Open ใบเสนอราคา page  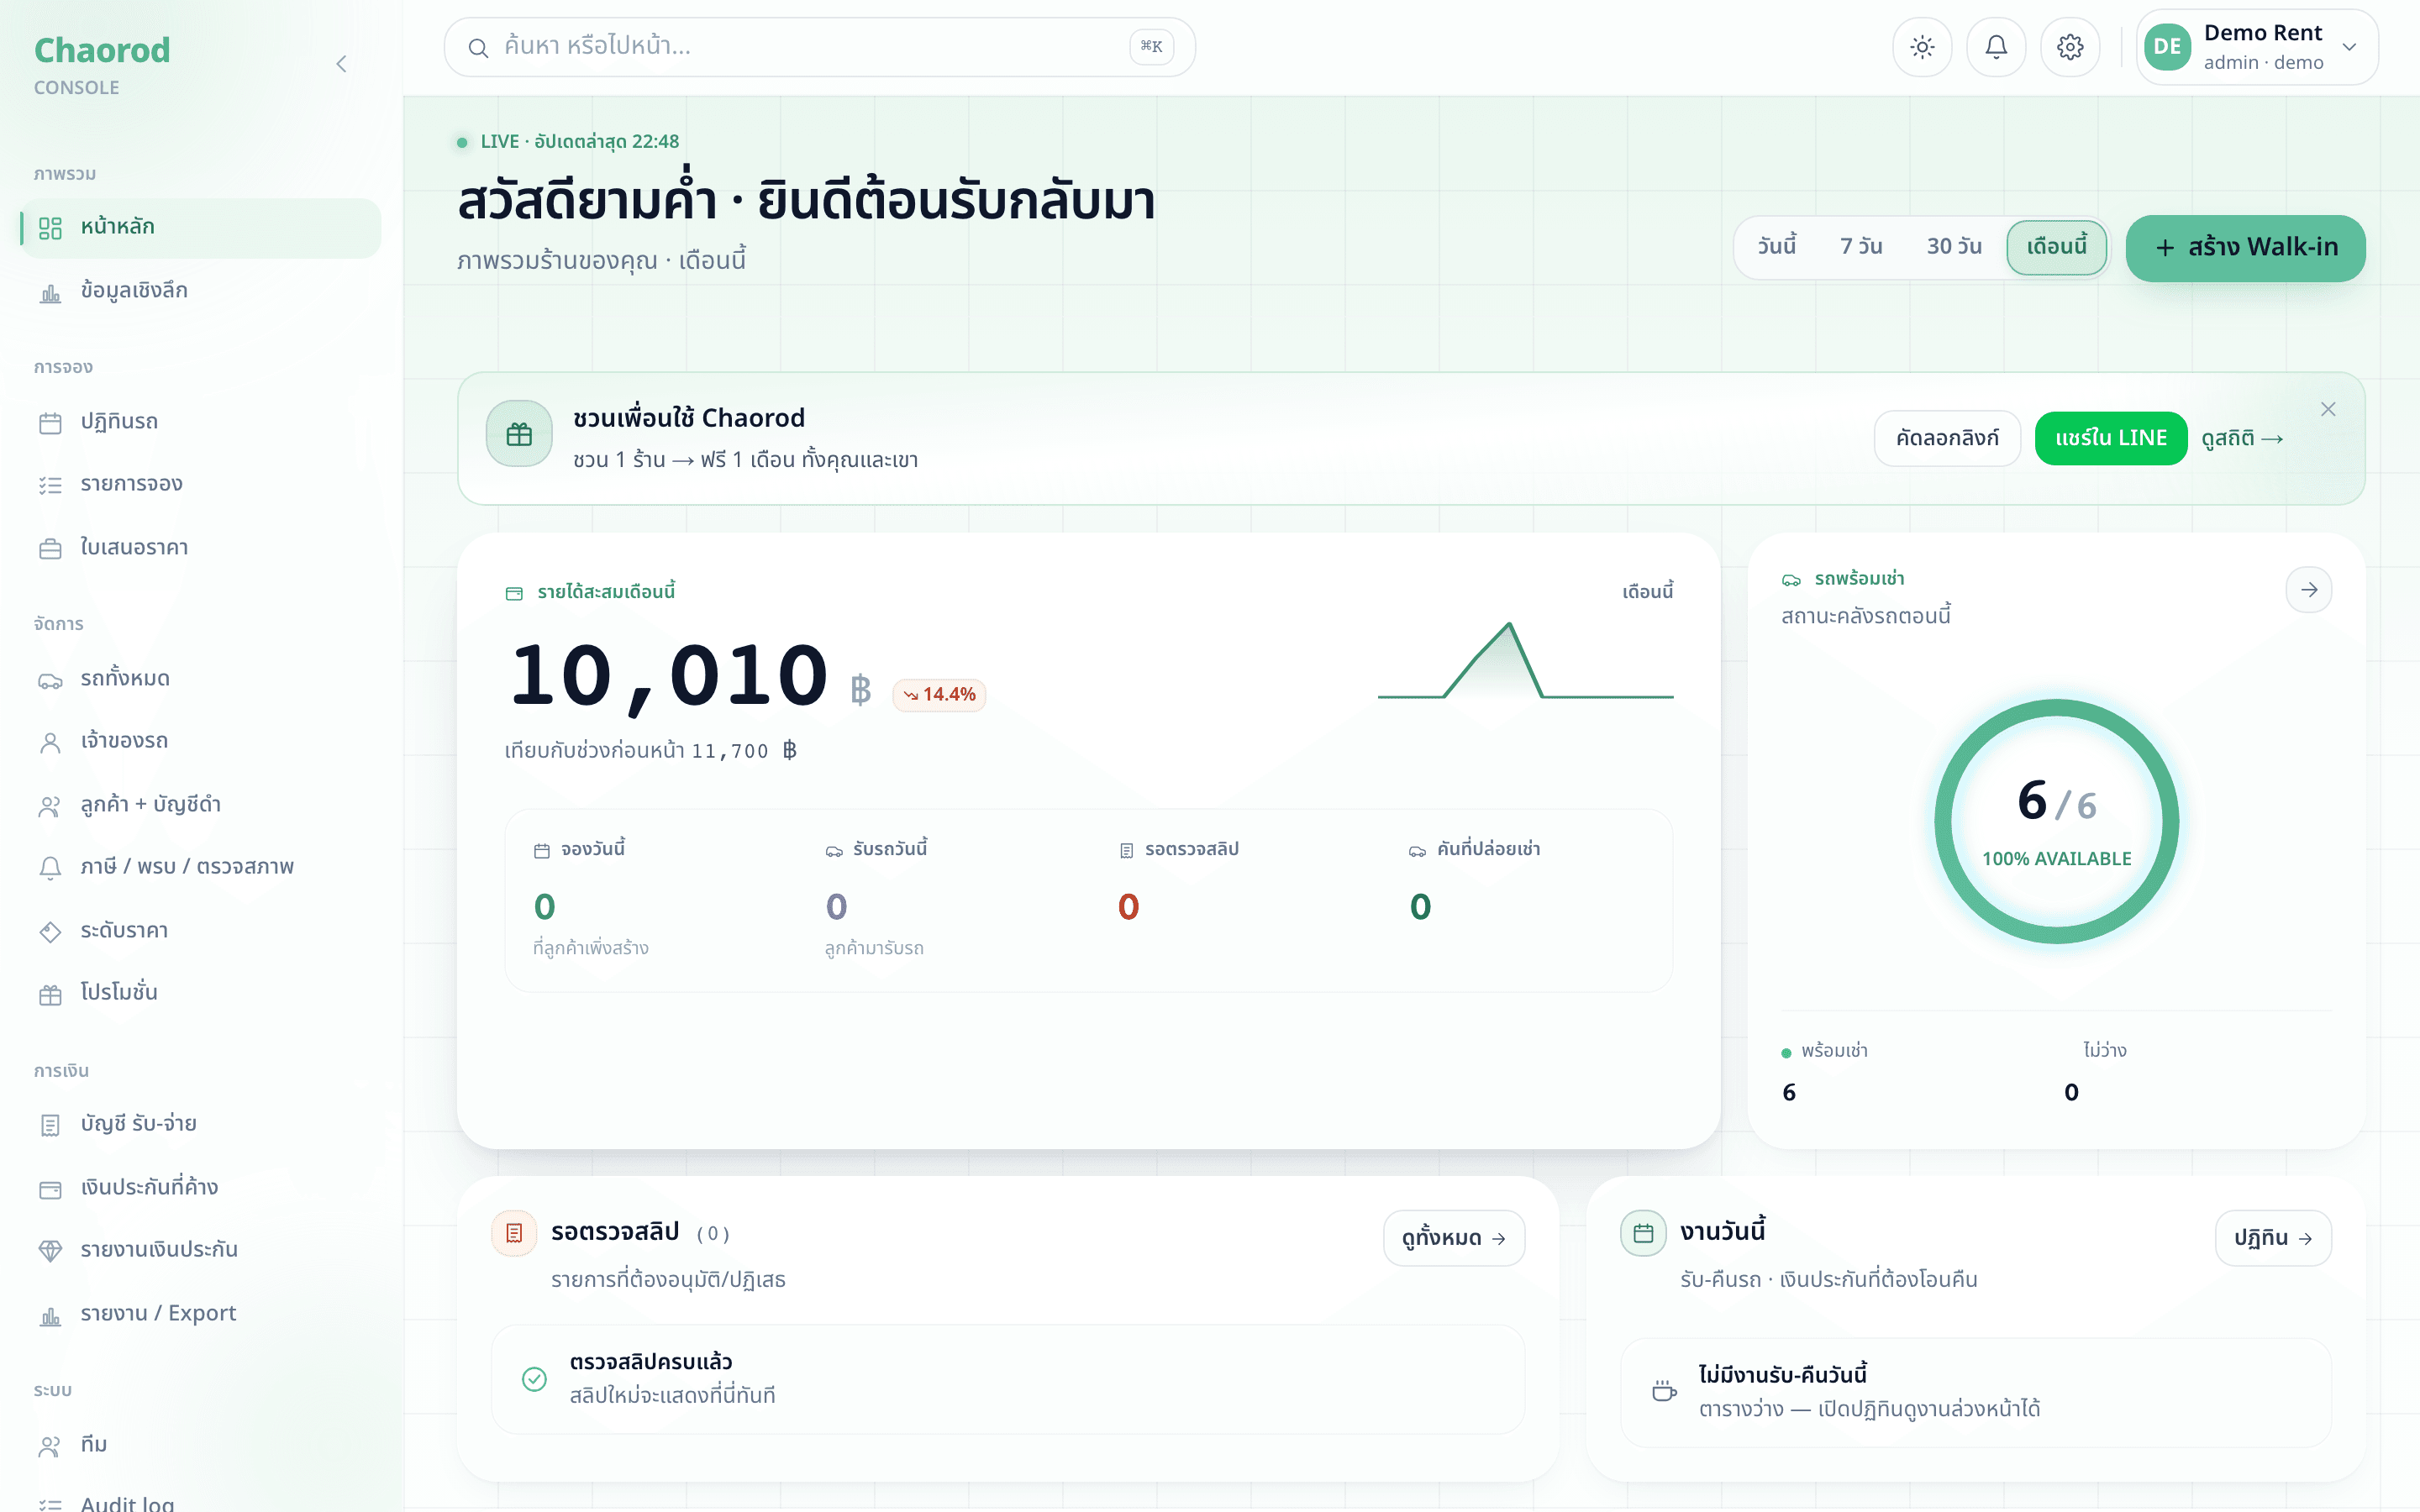coord(200,548)
